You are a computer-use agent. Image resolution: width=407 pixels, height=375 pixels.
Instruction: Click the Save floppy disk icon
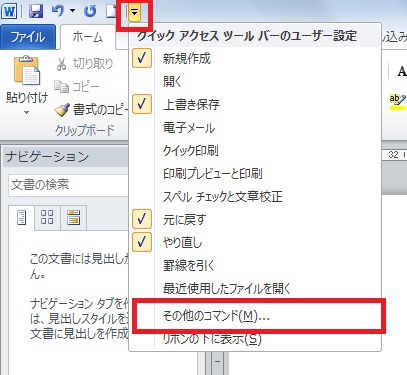pos(36,11)
